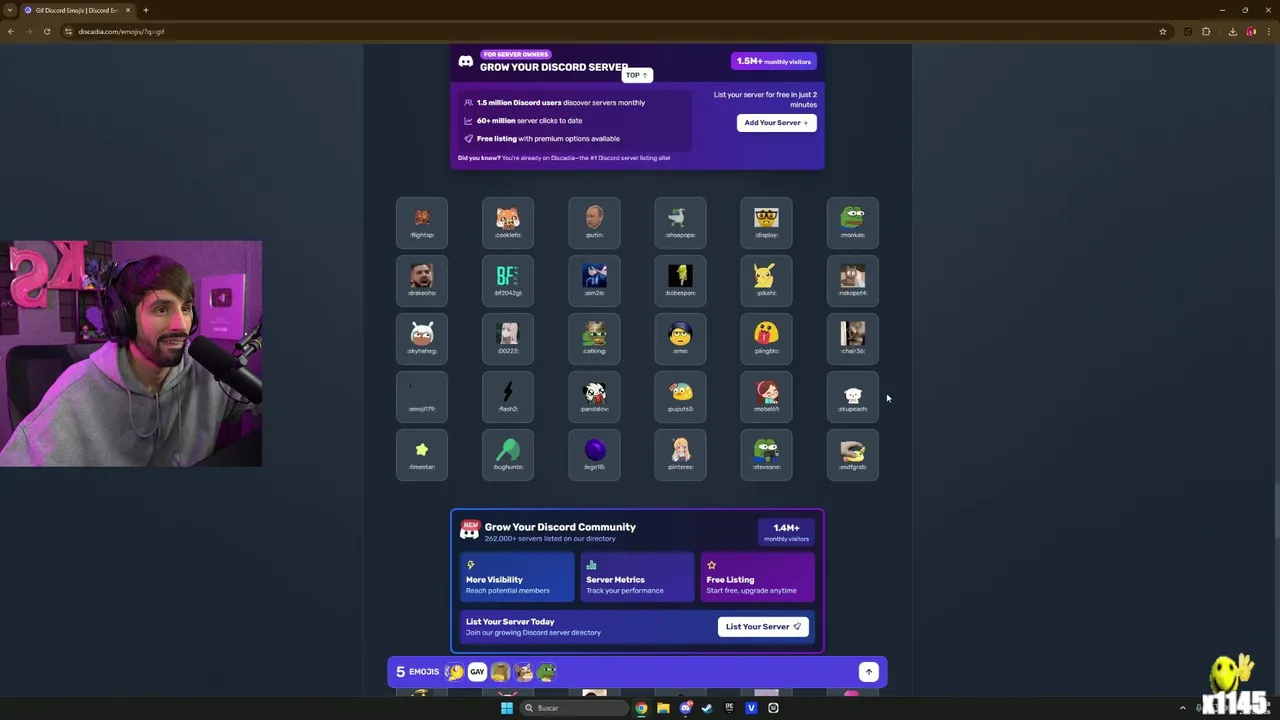Image resolution: width=1280 pixels, height=720 pixels.
Task: Pick the :chair36: emoji
Action: (853, 339)
